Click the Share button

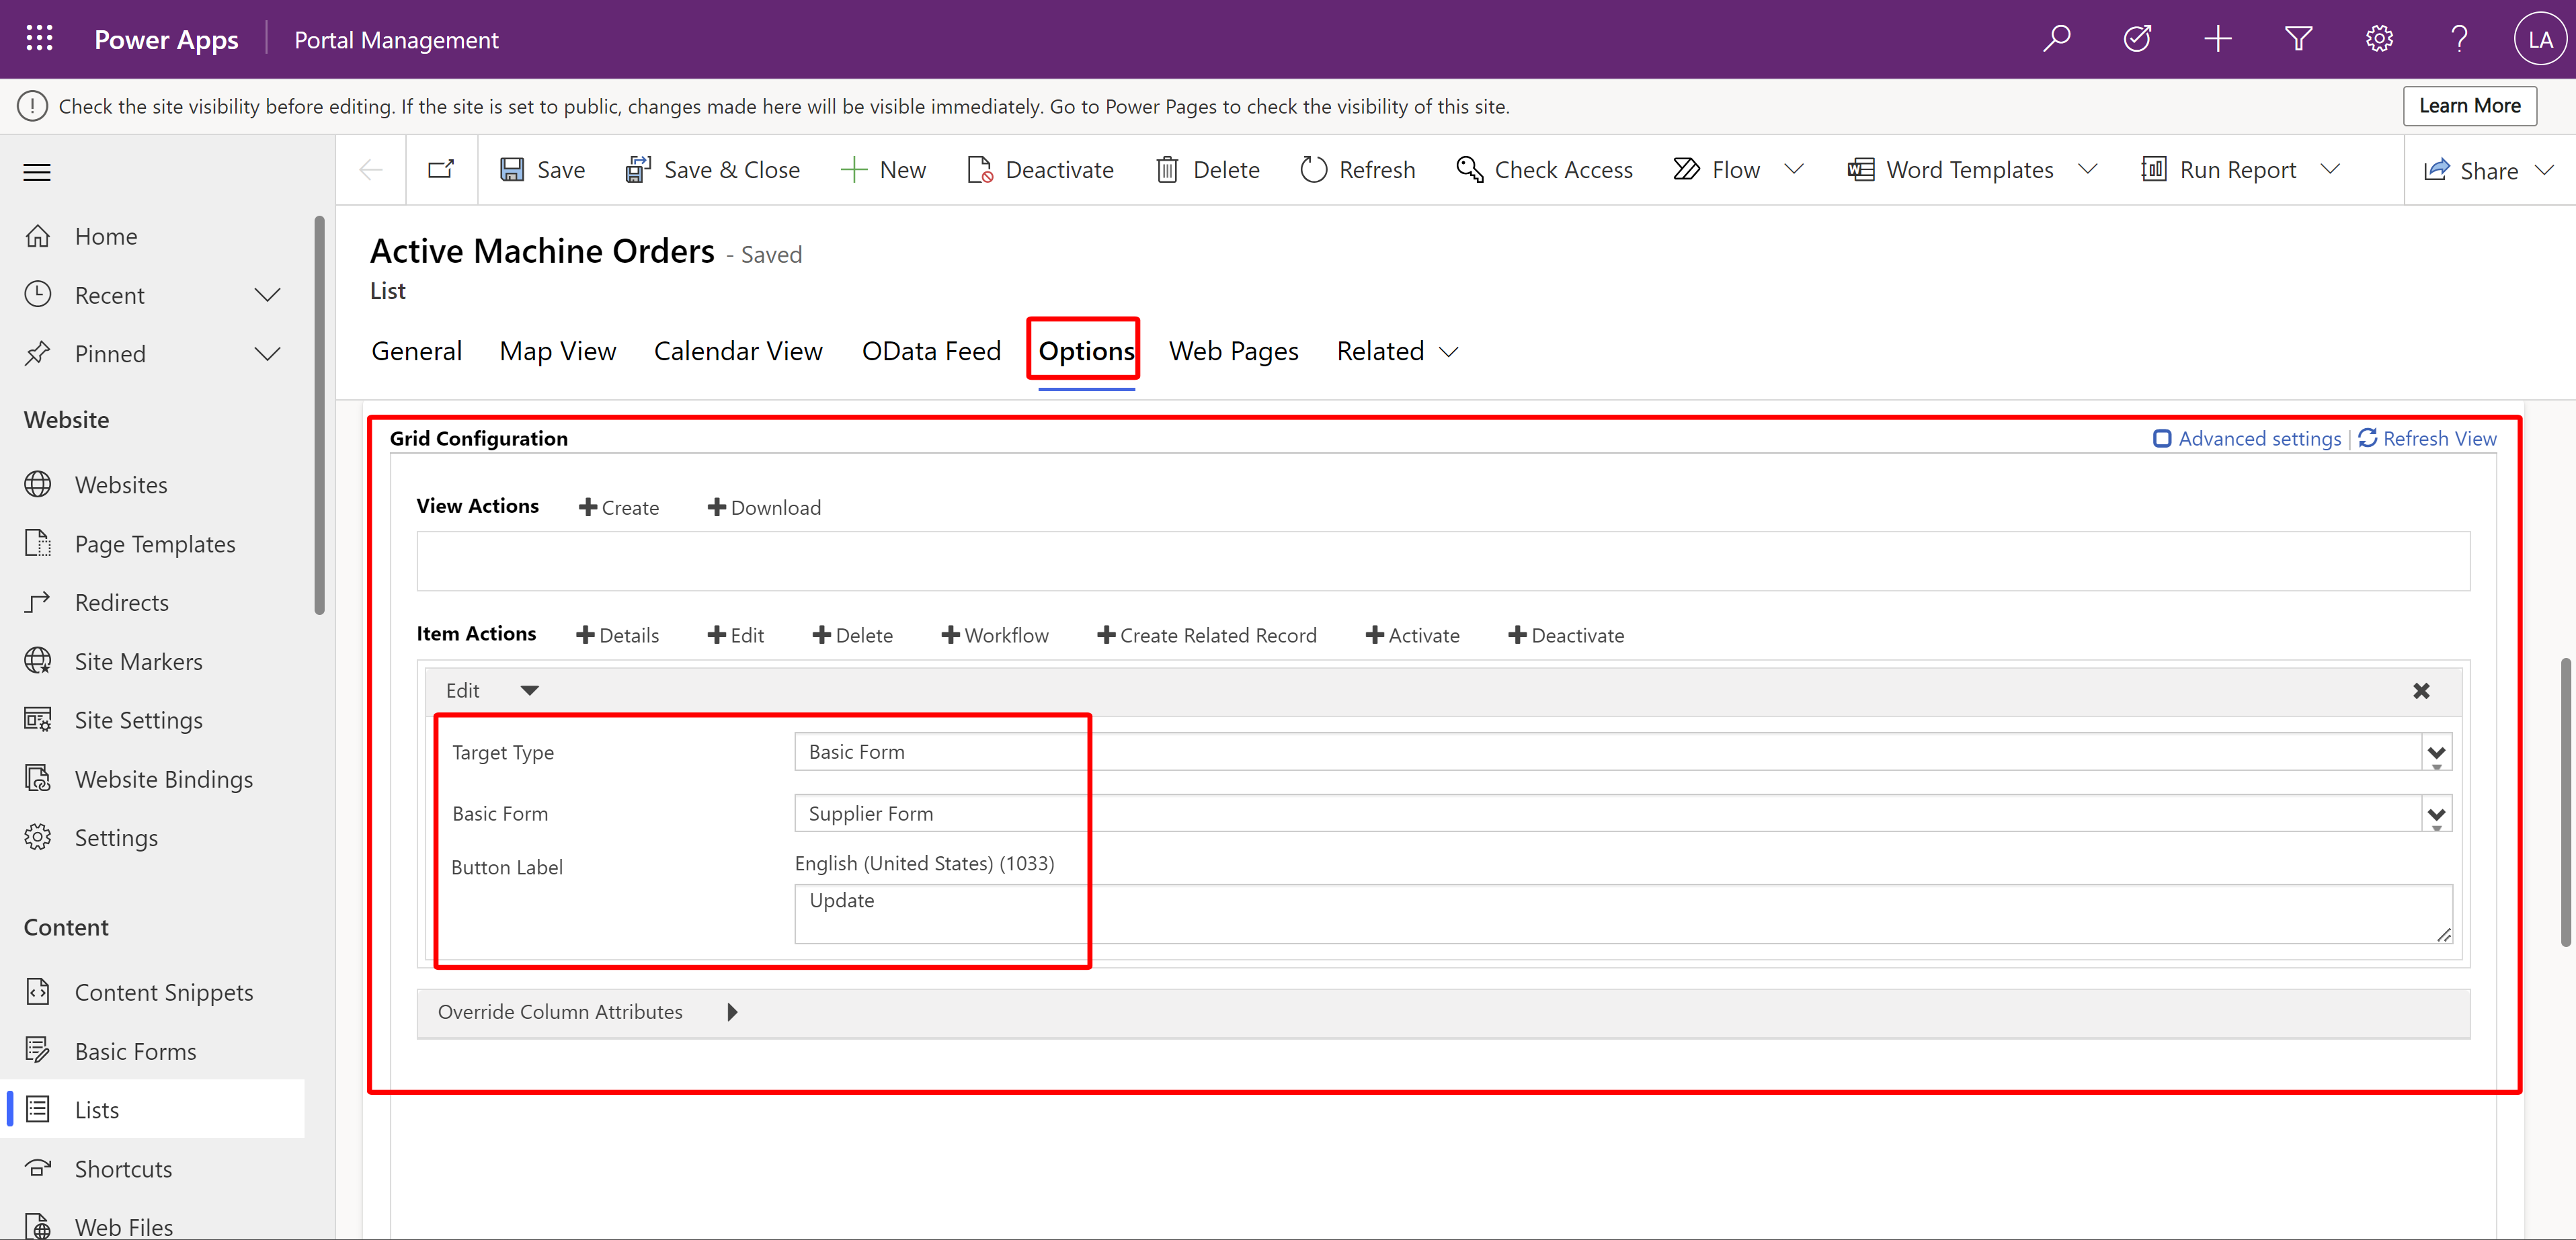click(x=2470, y=170)
